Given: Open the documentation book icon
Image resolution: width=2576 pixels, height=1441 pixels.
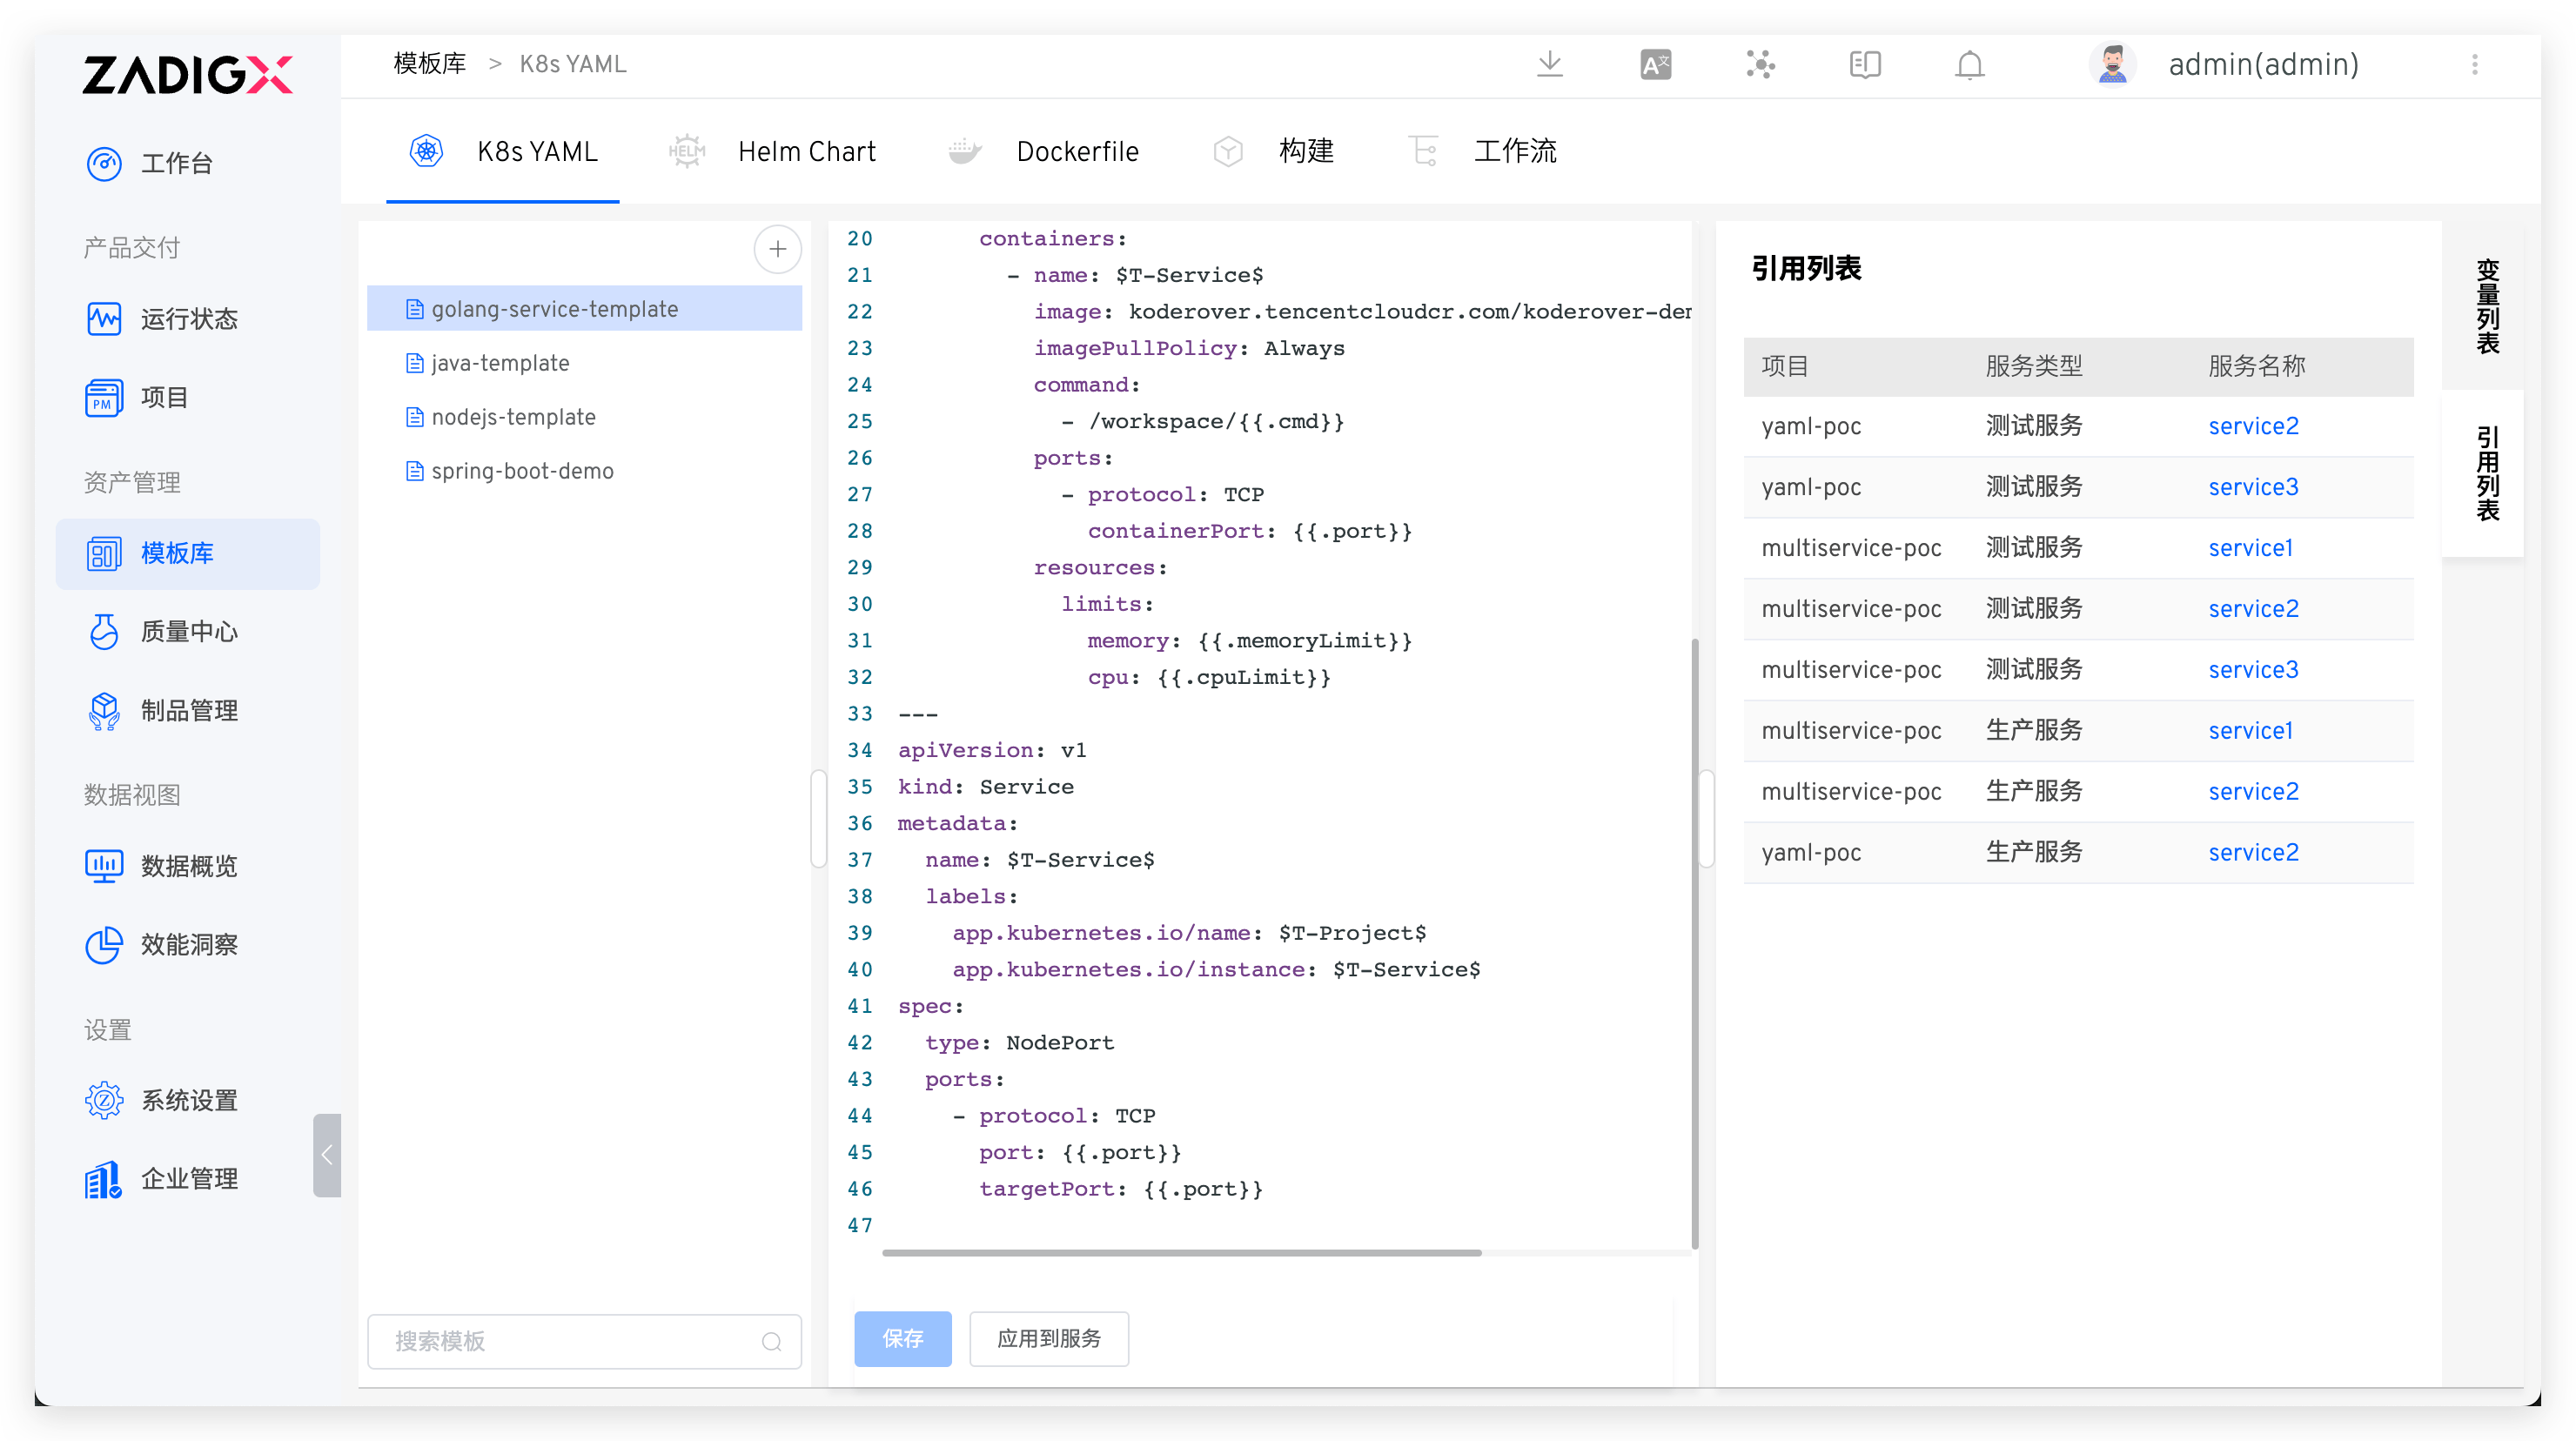Looking at the screenshot, I should tap(1864, 64).
